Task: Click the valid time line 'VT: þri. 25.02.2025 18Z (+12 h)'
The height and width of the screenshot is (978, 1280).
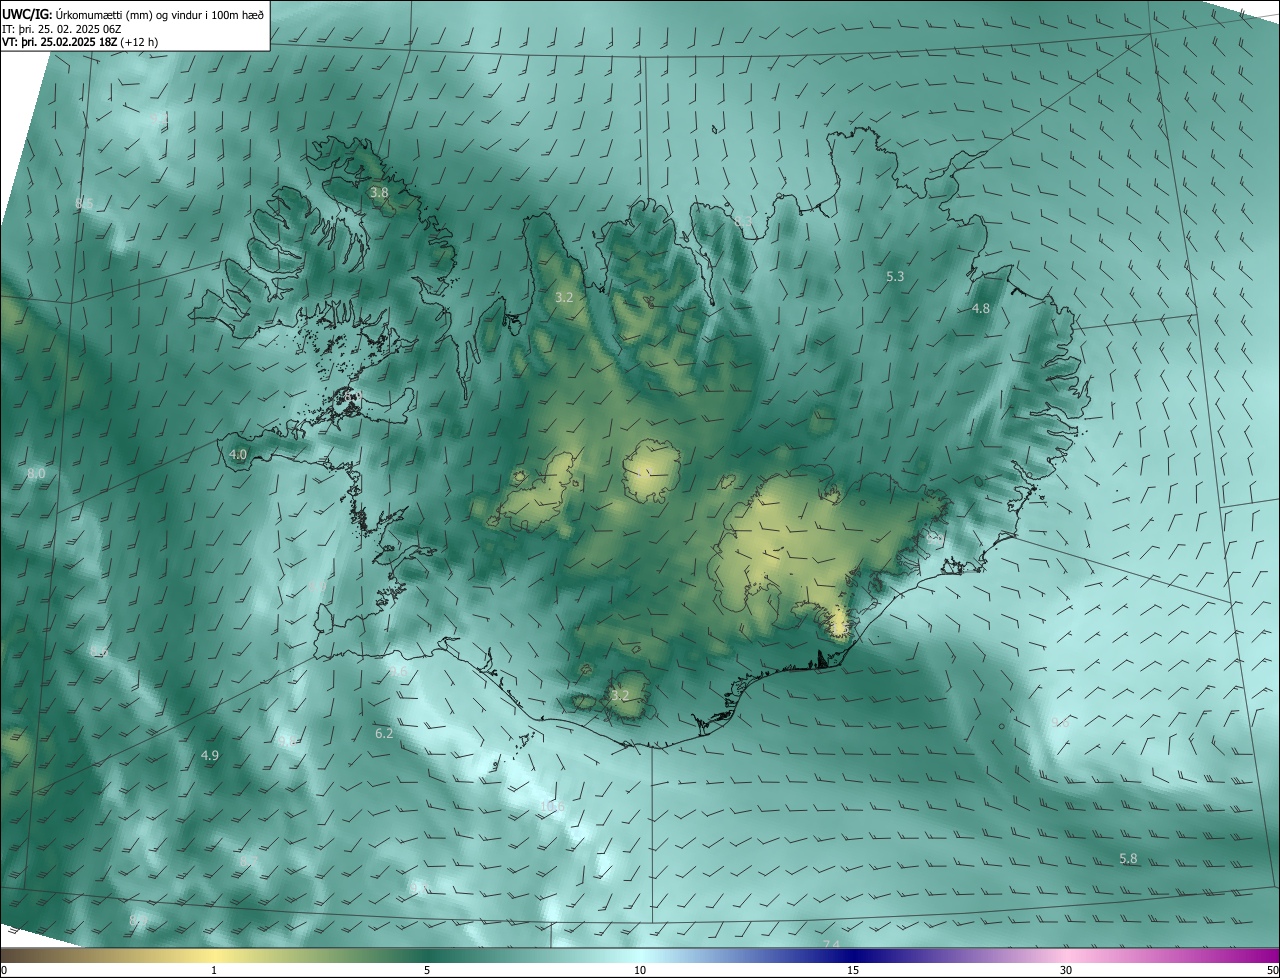Action: click(x=80, y=42)
